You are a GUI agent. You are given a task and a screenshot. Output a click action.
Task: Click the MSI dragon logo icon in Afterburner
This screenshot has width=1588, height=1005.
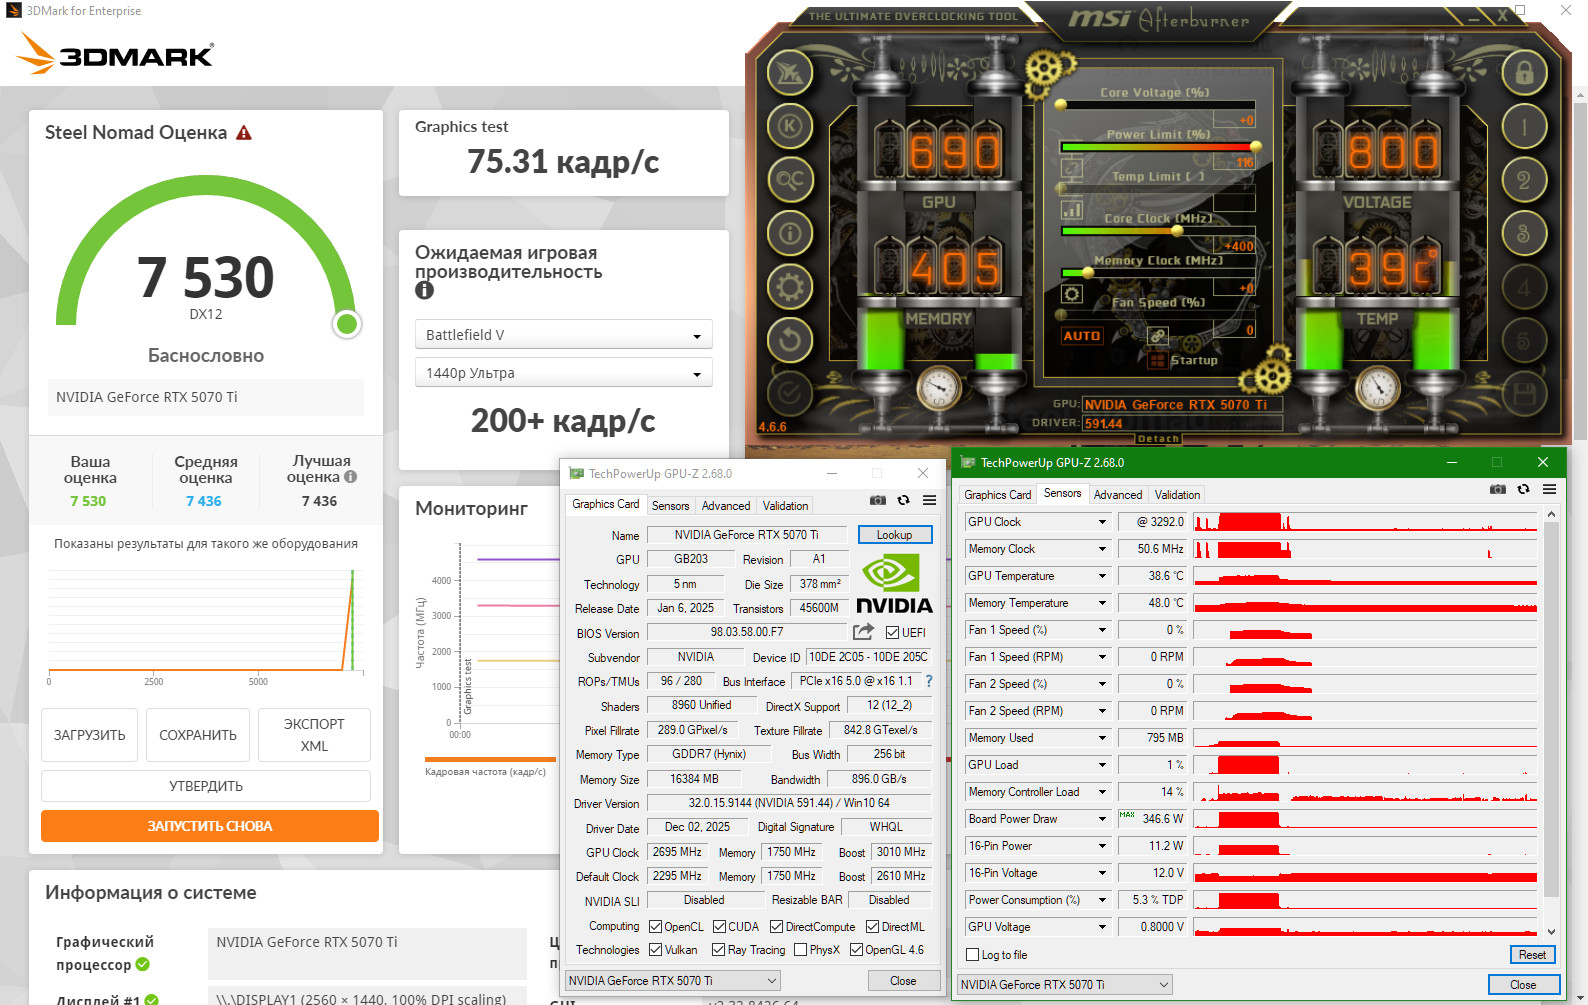(x=790, y=73)
